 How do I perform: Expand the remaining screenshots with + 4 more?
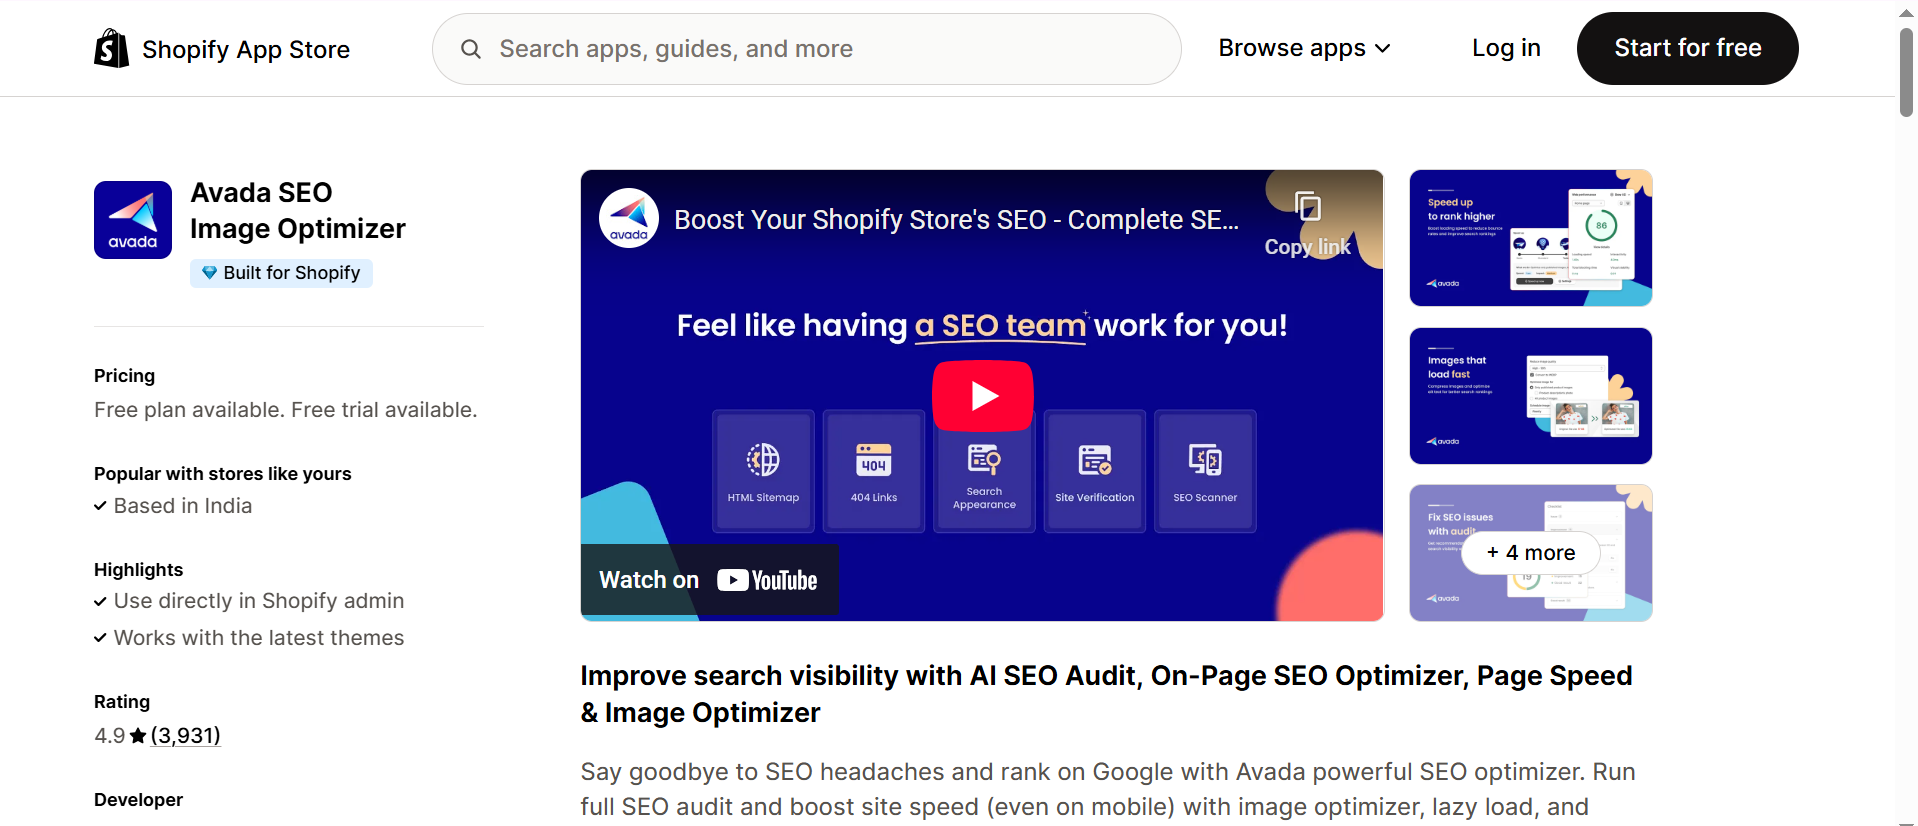point(1529,552)
